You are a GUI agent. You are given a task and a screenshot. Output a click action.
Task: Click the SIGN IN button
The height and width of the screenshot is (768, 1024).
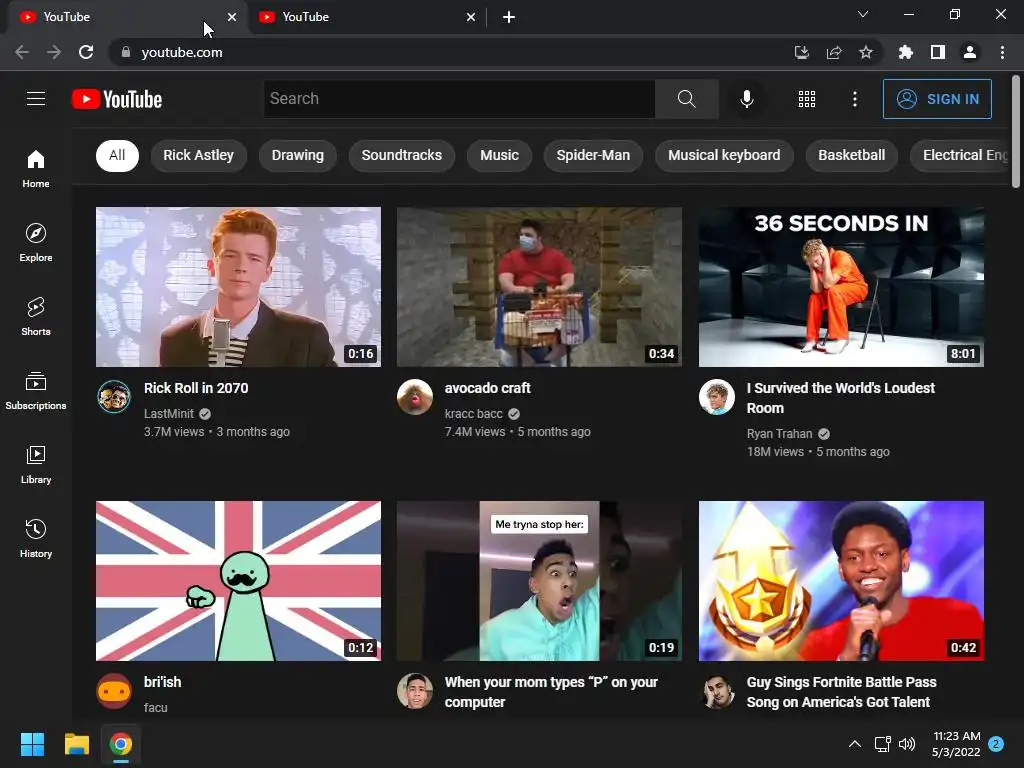pos(937,99)
